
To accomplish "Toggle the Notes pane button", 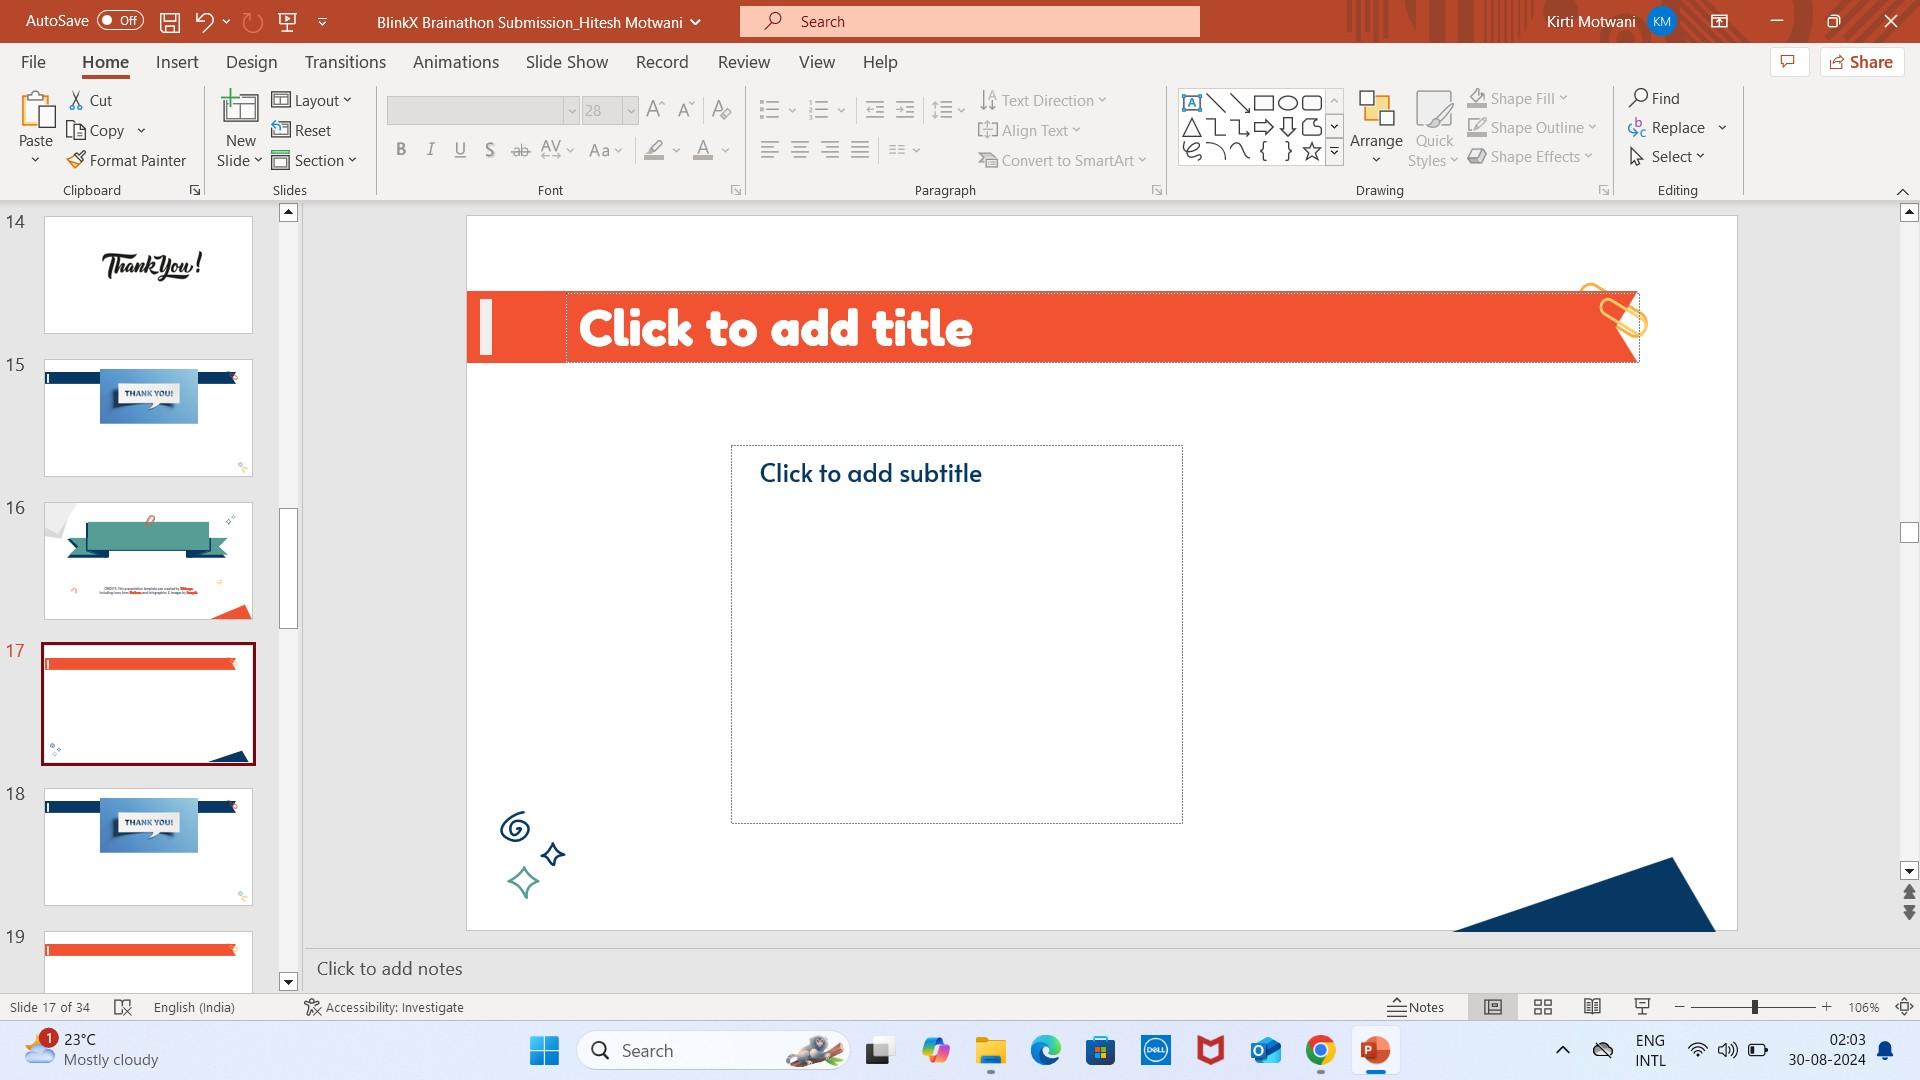I will 1415,1007.
